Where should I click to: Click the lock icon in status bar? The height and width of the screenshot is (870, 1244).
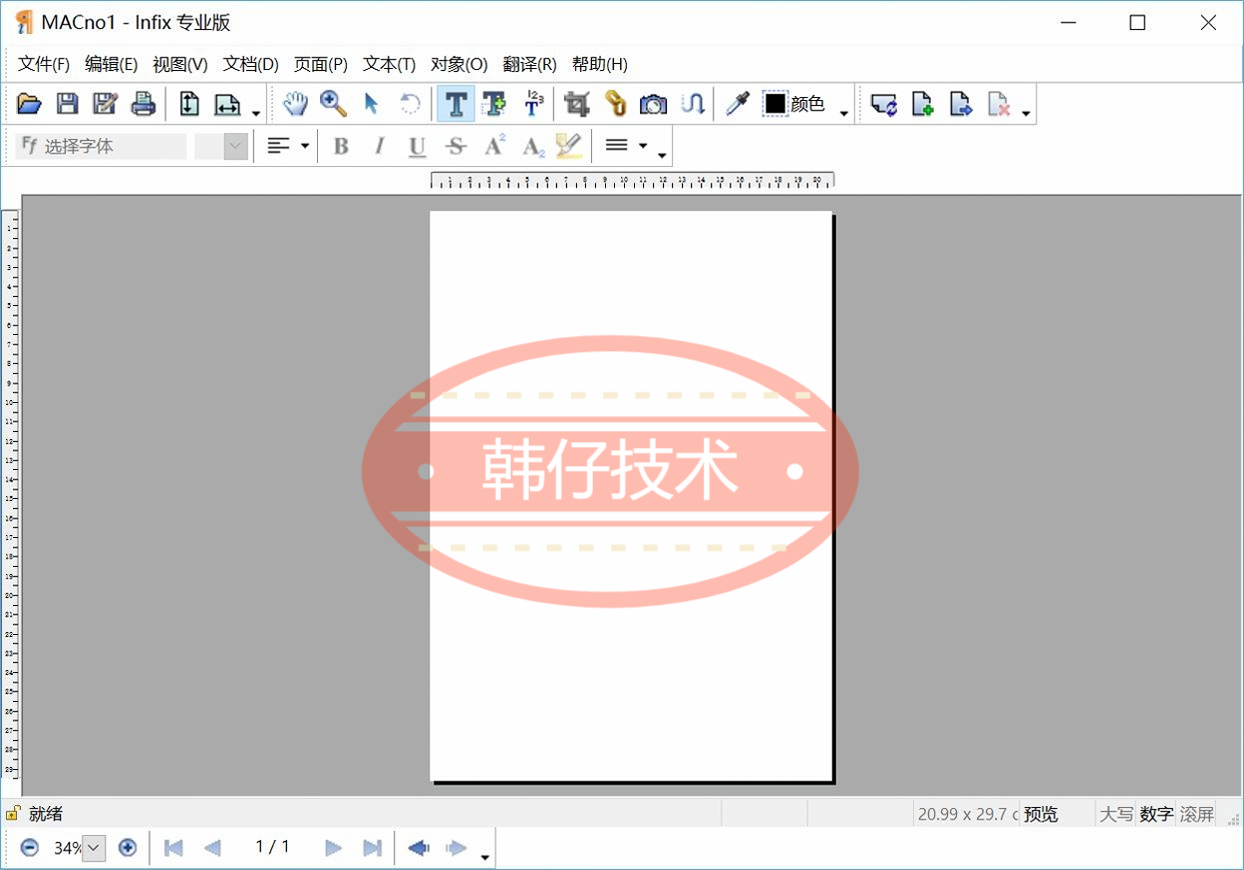pyautogui.click(x=13, y=814)
